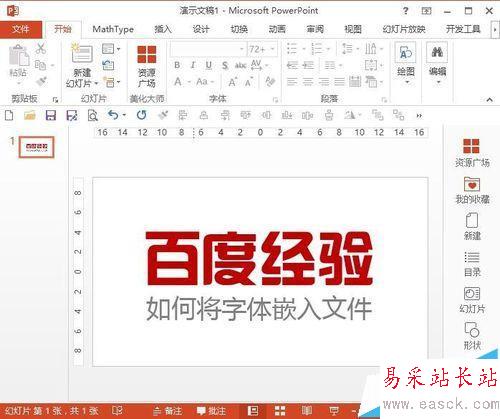The image size is (500, 419).
Task: Open the 绘图 Drawing dropdown
Action: tap(405, 63)
